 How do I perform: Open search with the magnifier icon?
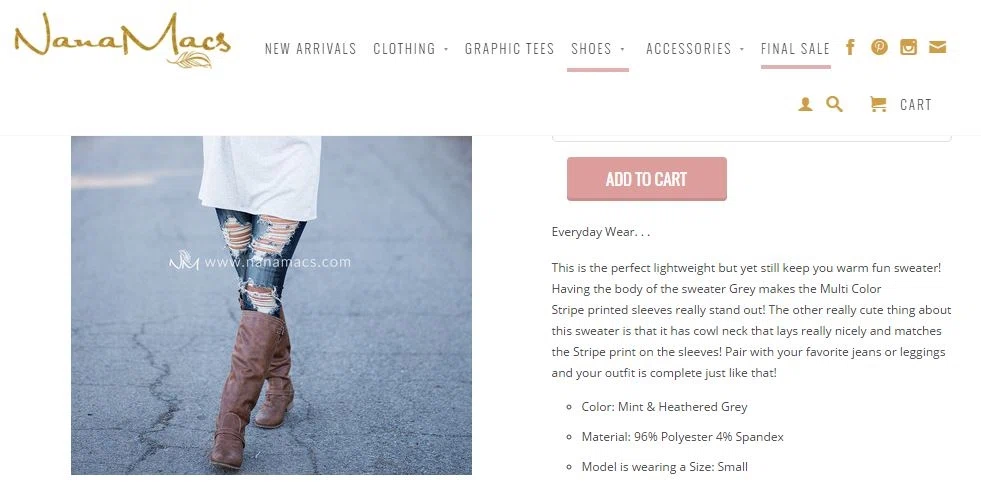click(834, 104)
